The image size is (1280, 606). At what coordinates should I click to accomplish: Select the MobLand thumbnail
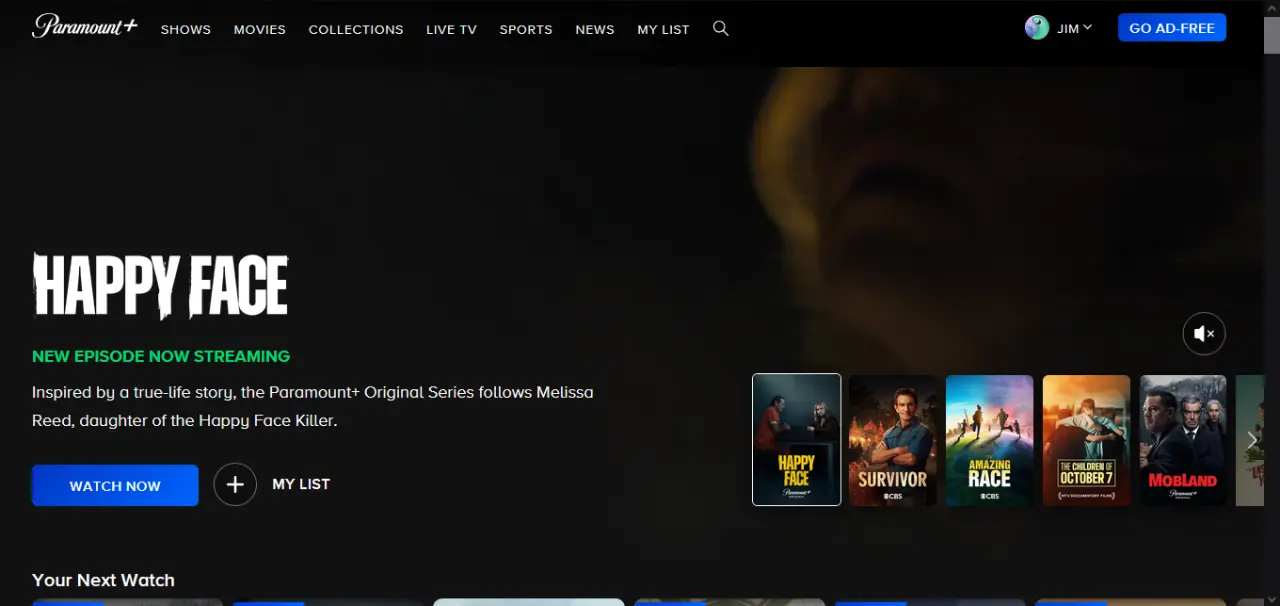click(1183, 440)
